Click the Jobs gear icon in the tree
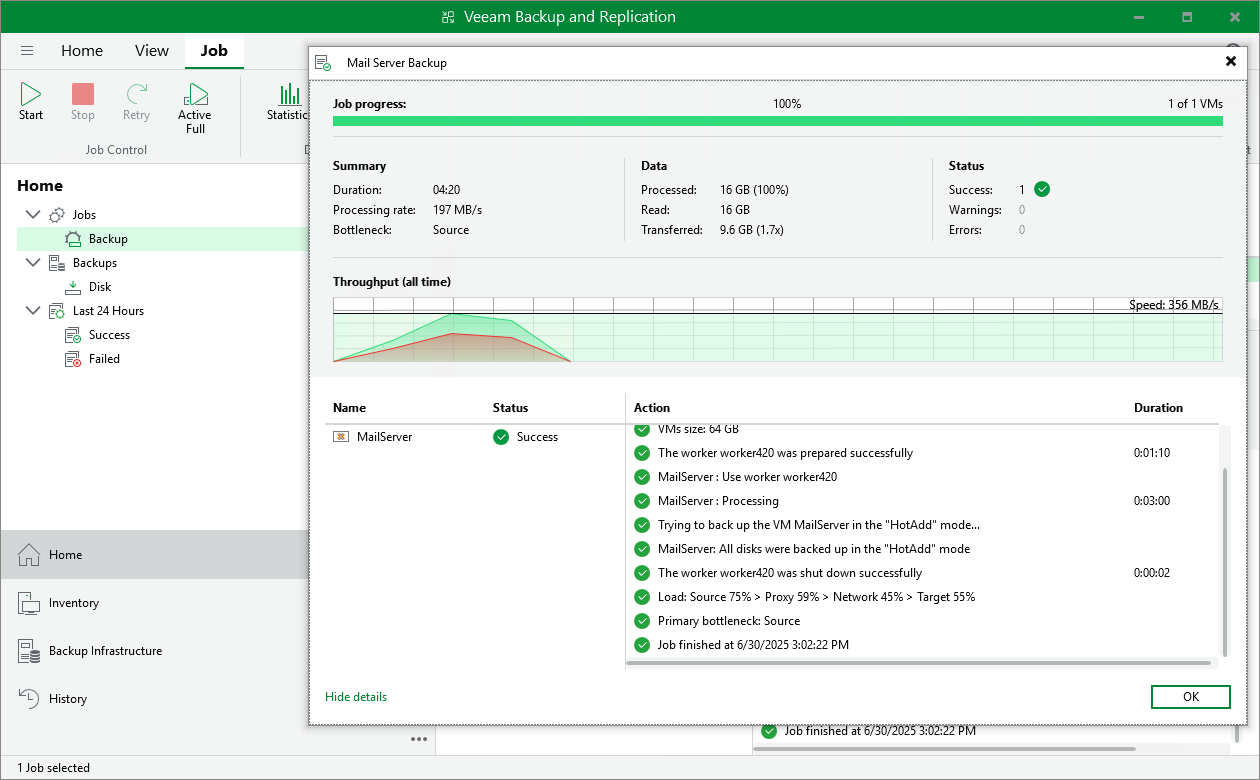The width and height of the screenshot is (1260, 780). coord(58,215)
